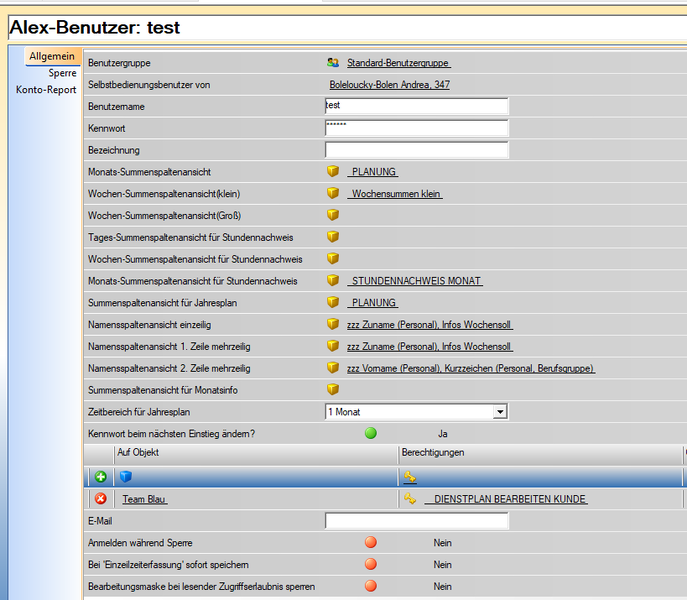Click cube icon next to Wochensummen klein

click(333, 194)
